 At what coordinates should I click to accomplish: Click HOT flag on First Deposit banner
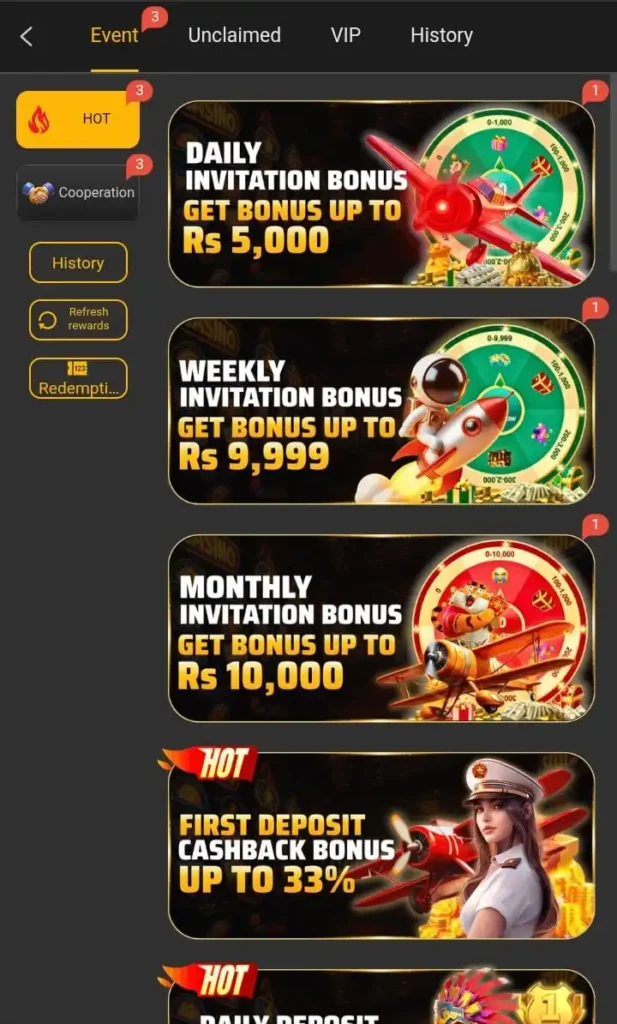click(209, 763)
